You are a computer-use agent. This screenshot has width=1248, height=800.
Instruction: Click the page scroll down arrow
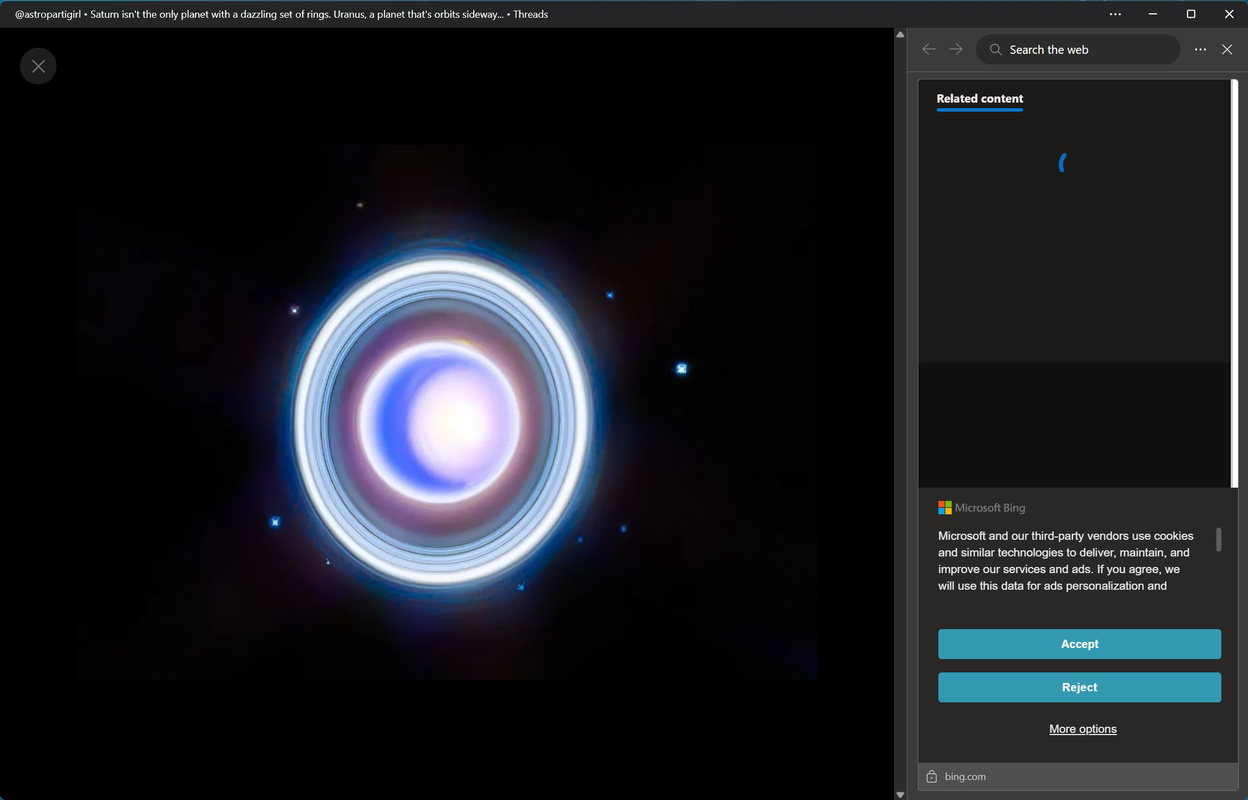(x=899, y=794)
